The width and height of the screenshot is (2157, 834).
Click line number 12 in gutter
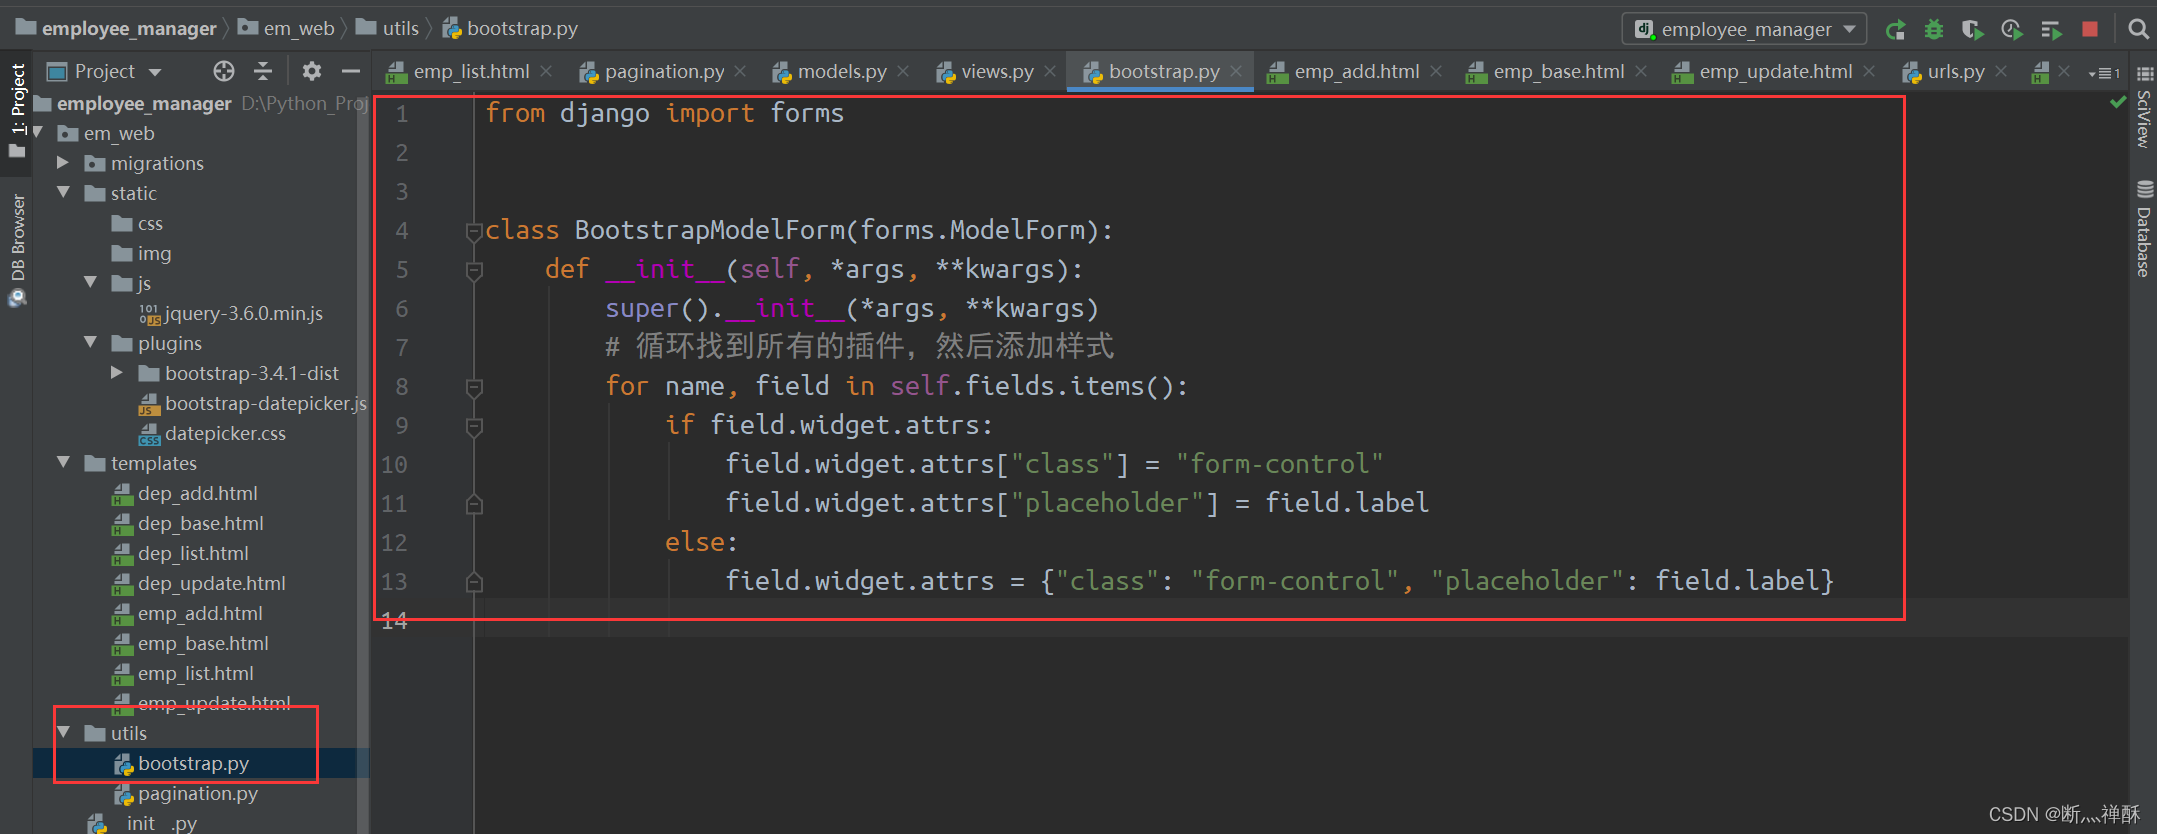click(x=394, y=543)
